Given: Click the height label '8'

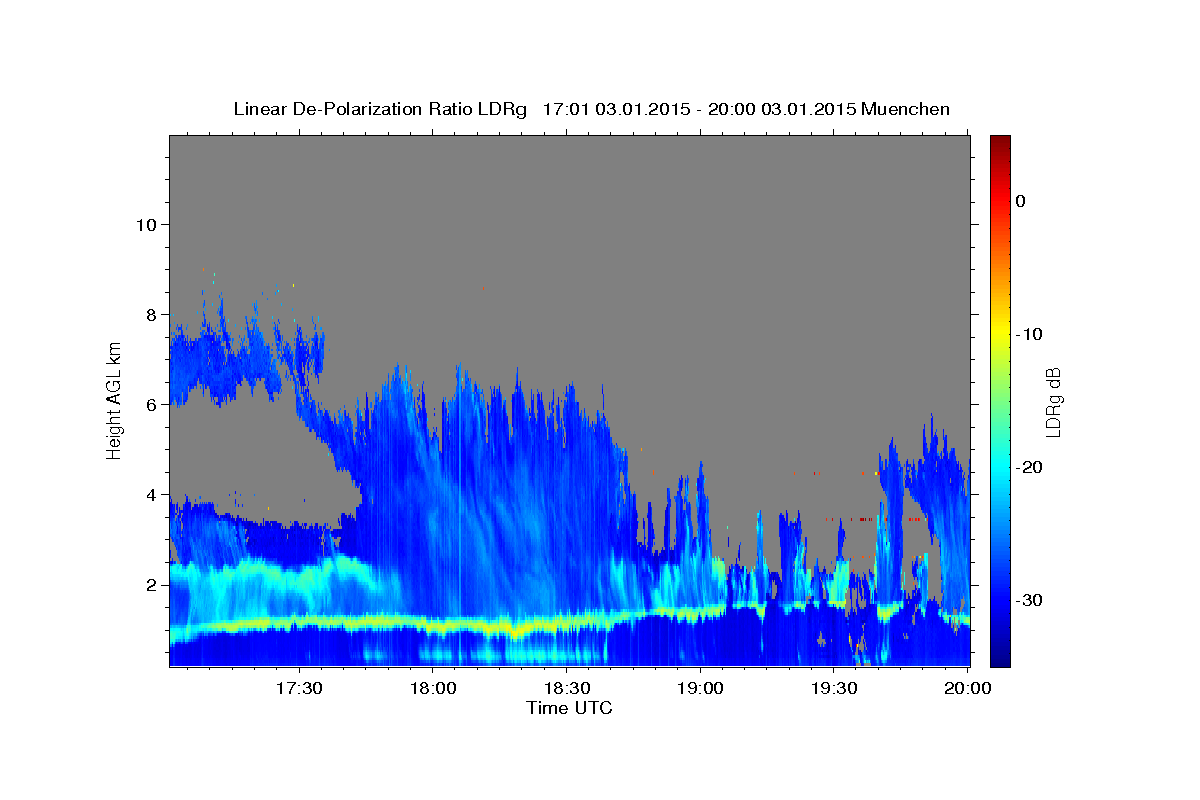Looking at the screenshot, I should click(x=150, y=314).
